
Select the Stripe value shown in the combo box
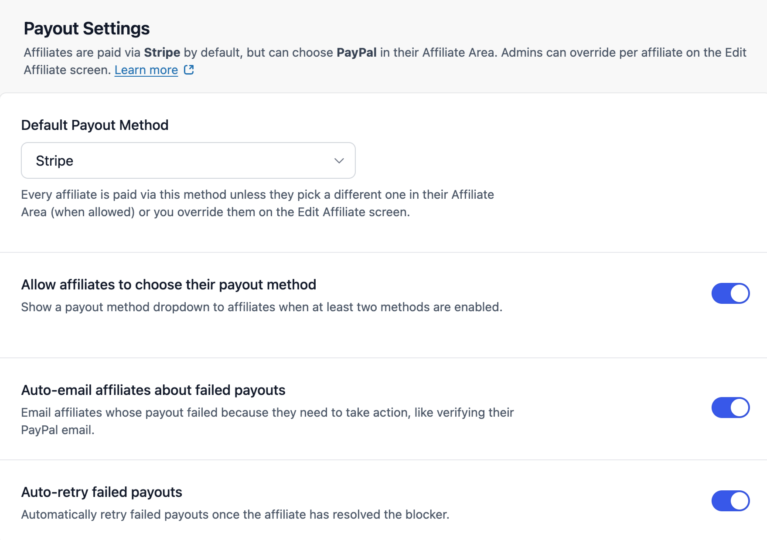point(54,160)
